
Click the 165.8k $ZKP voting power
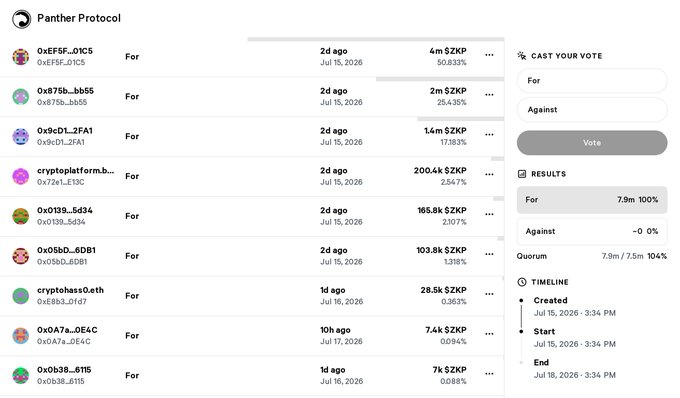pyautogui.click(x=442, y=211)
